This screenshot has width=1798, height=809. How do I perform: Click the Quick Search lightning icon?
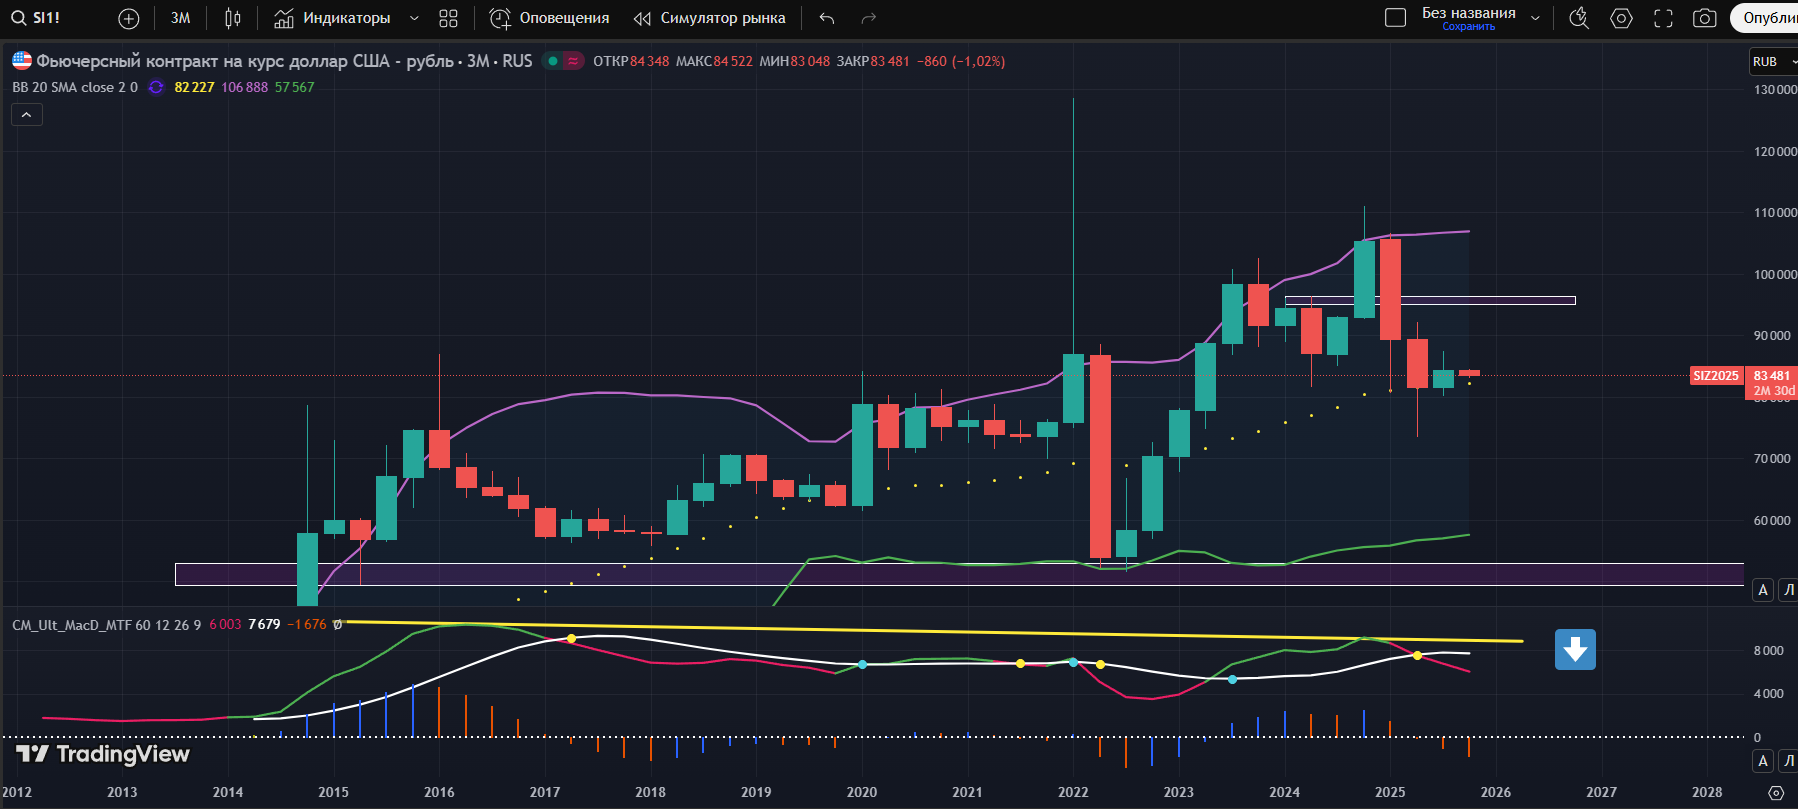(x=1579, y=18)
